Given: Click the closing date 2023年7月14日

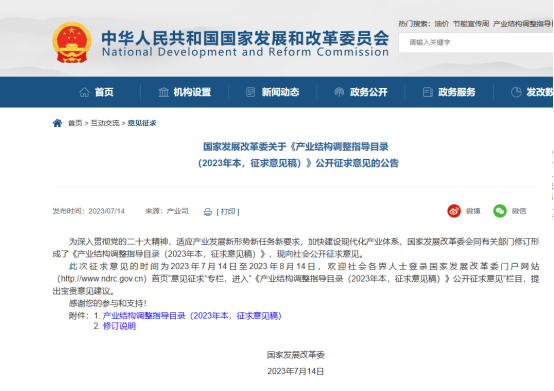Looking at the screenshot, I should click(296, 372).
